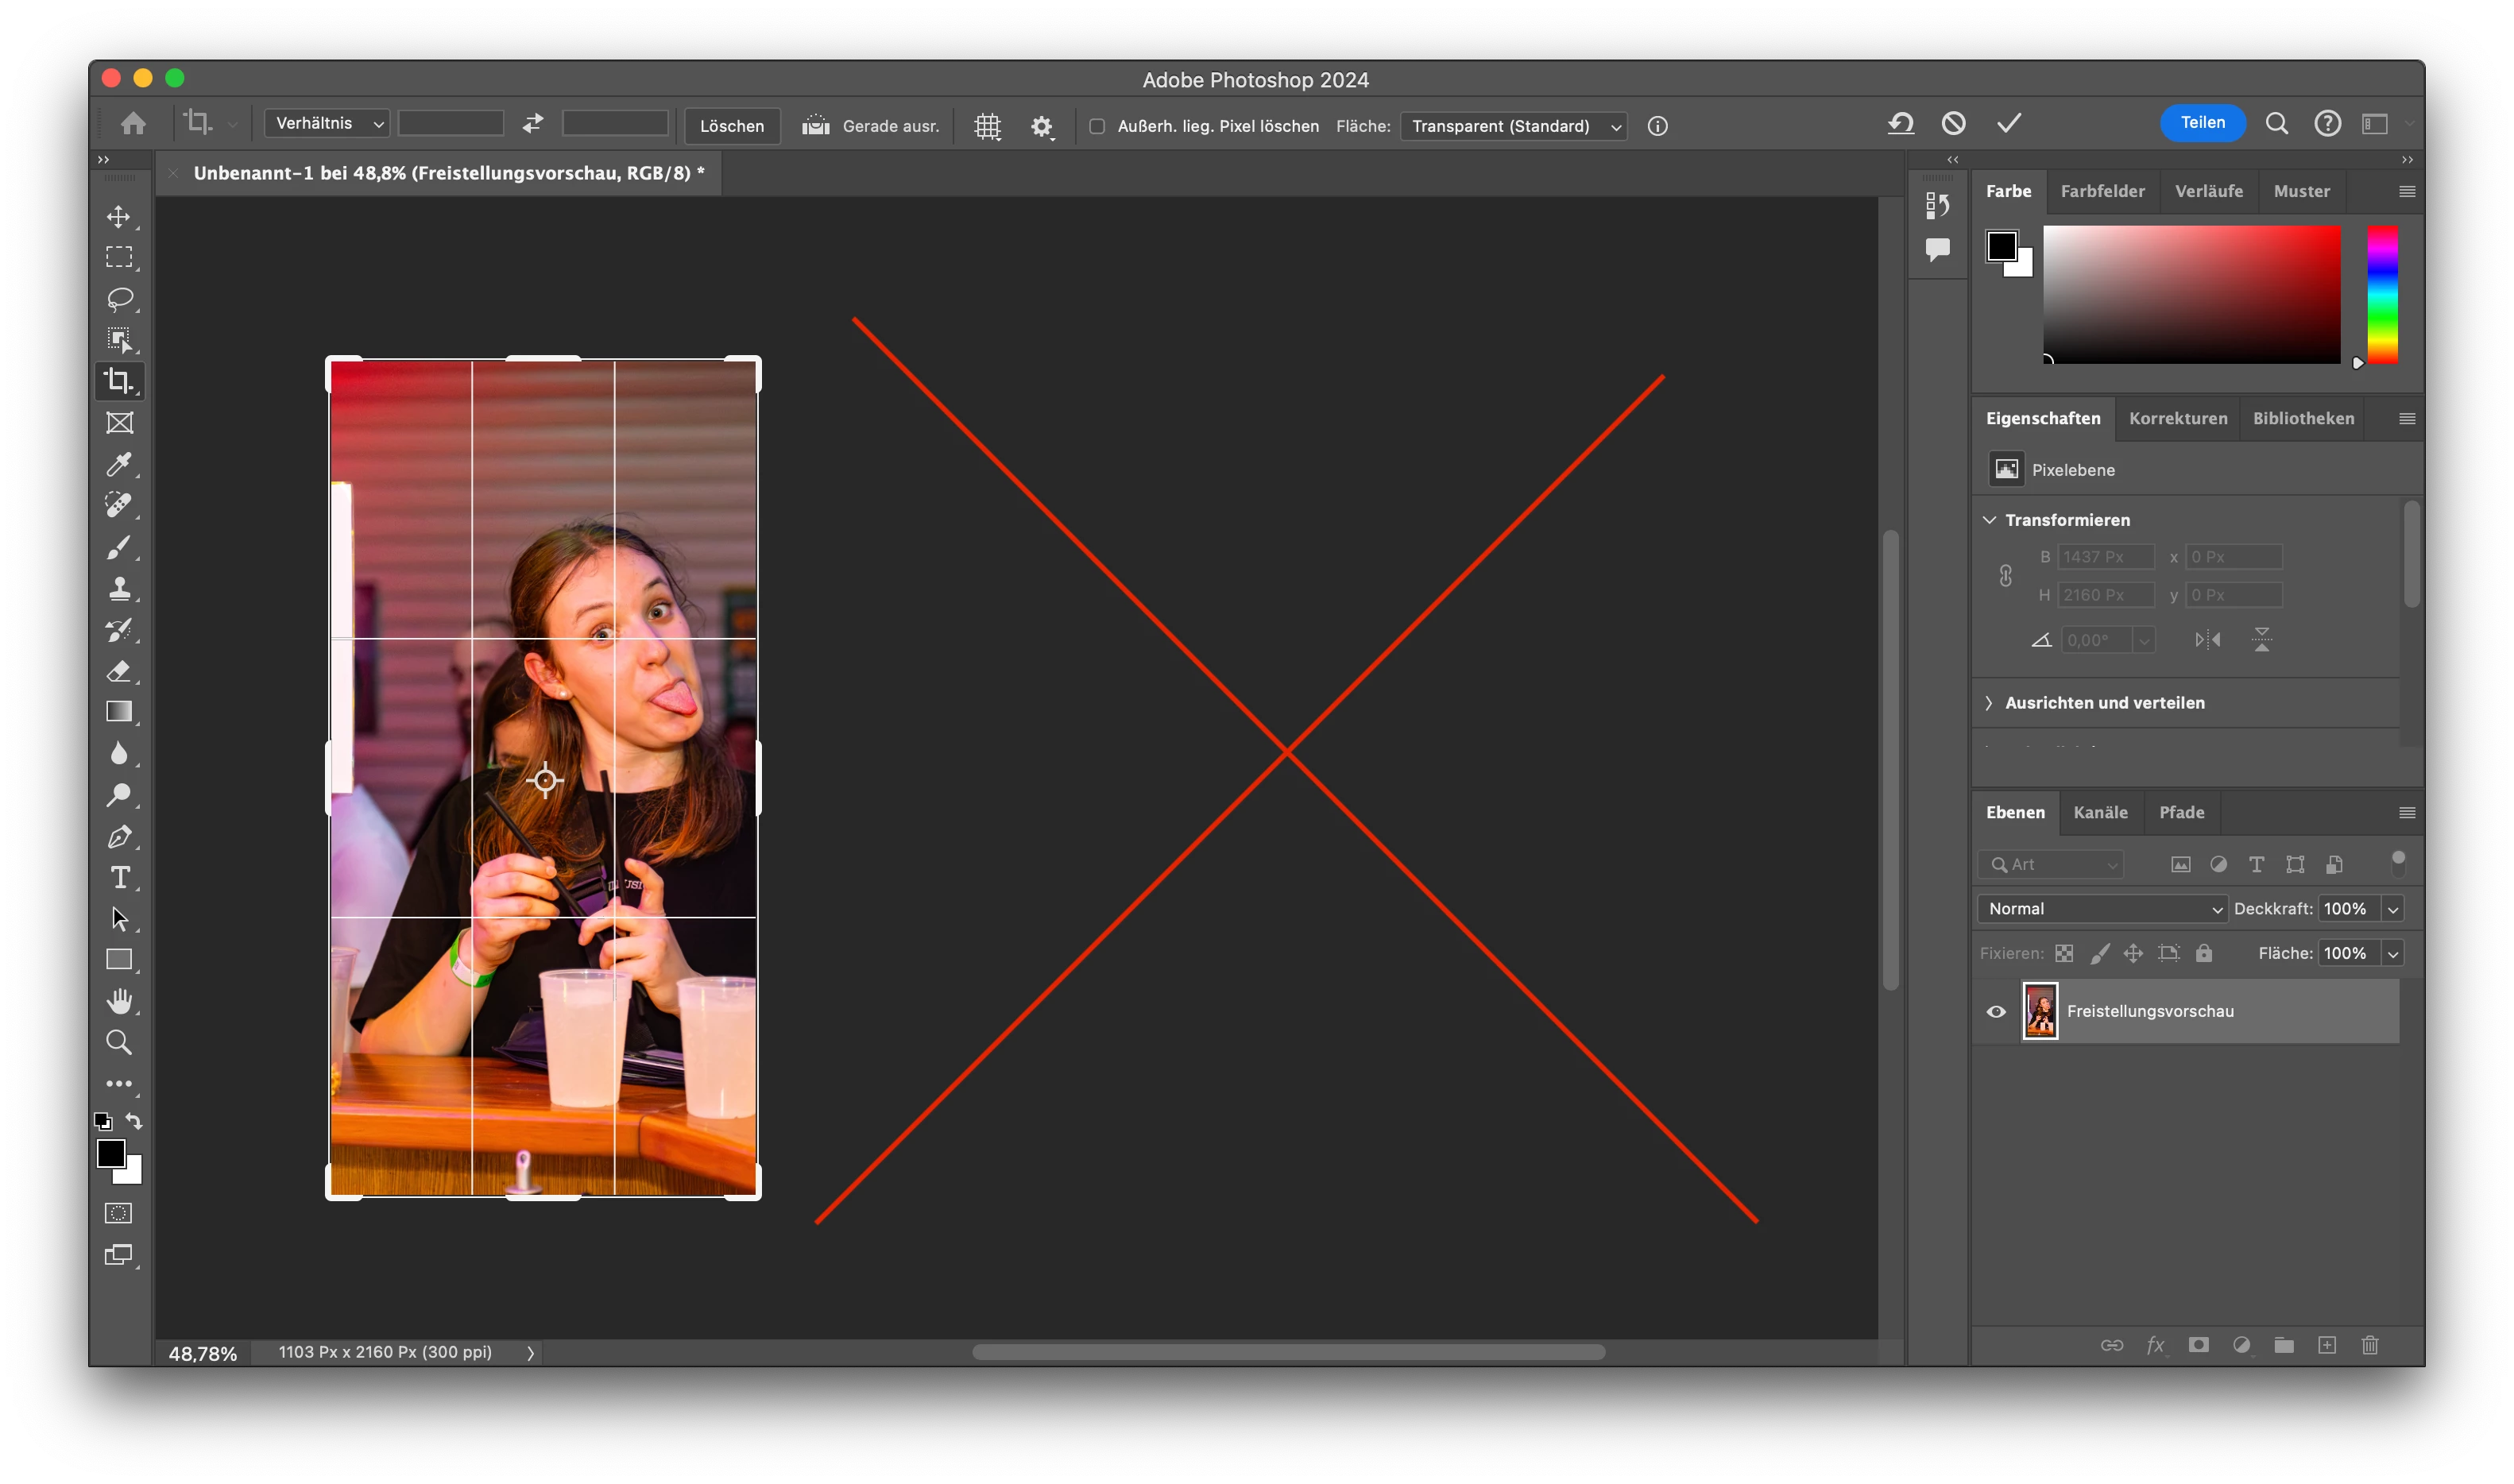The image size is (2514, 1484).
Task: Swap crop width and height values
Action: tap(533, 124)
